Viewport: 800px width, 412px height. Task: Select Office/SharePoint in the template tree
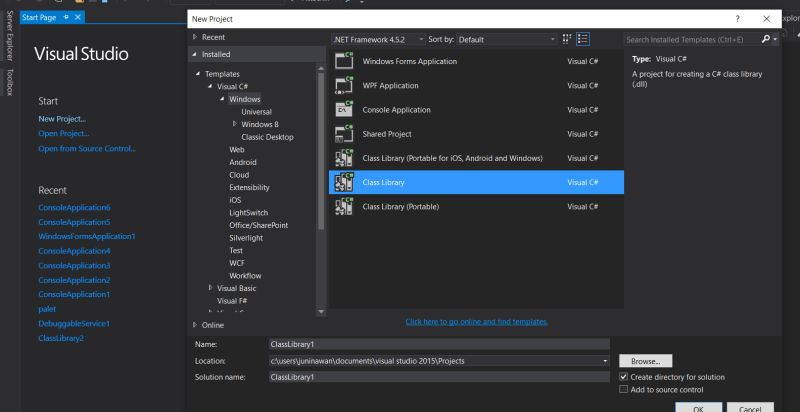coord(259,225)
